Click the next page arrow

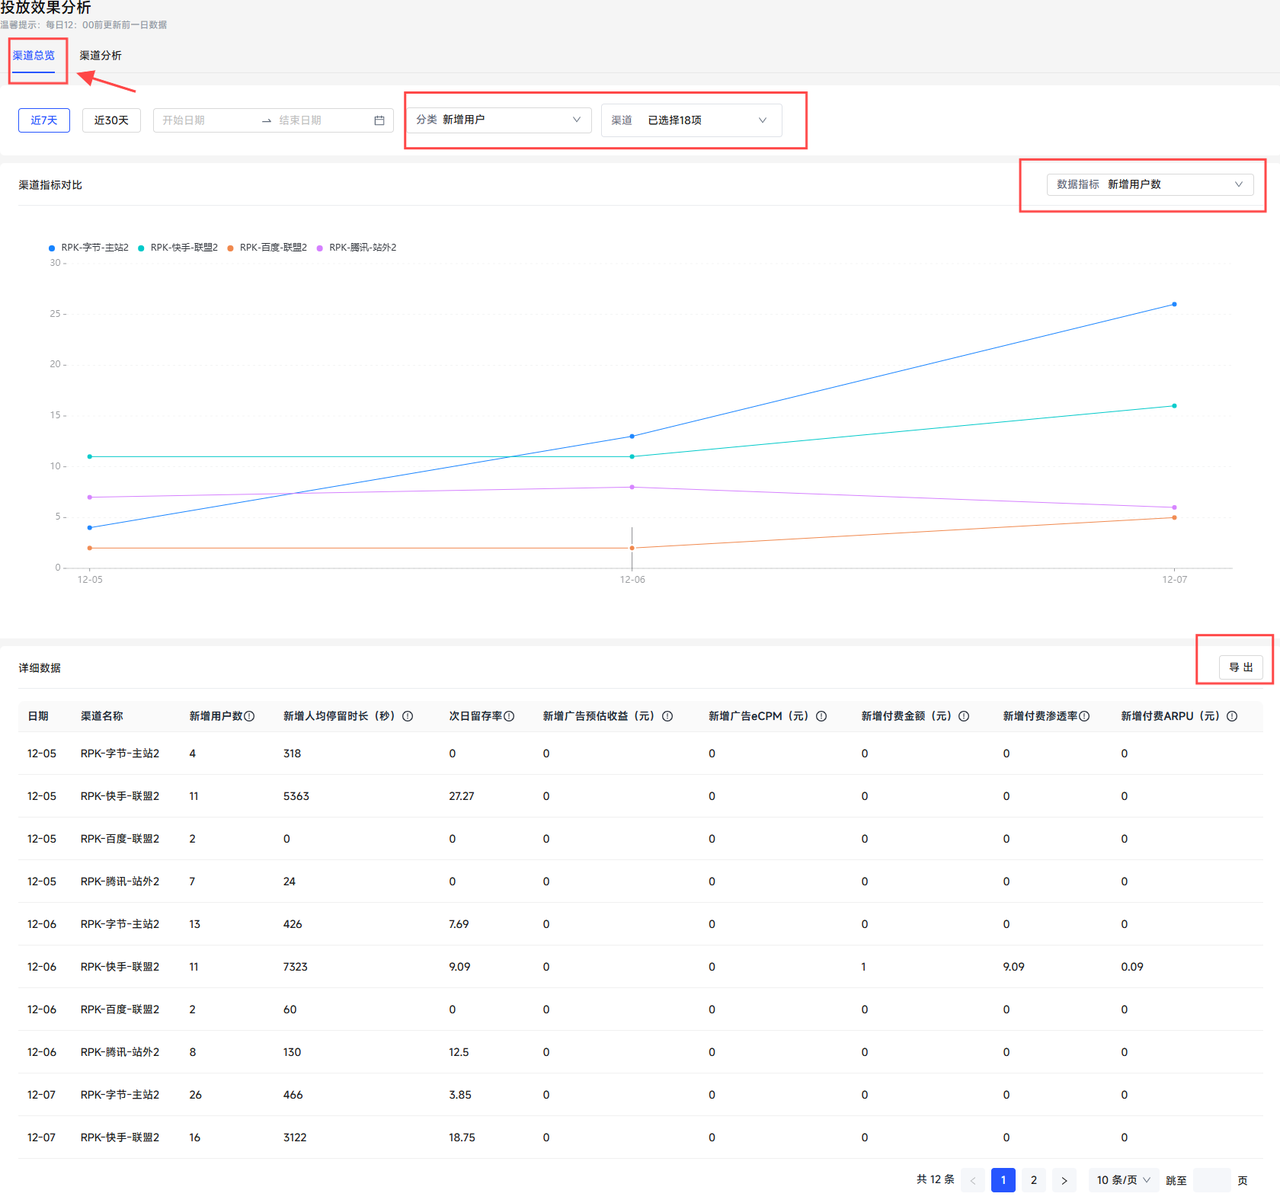[x=1064, y=1180]
